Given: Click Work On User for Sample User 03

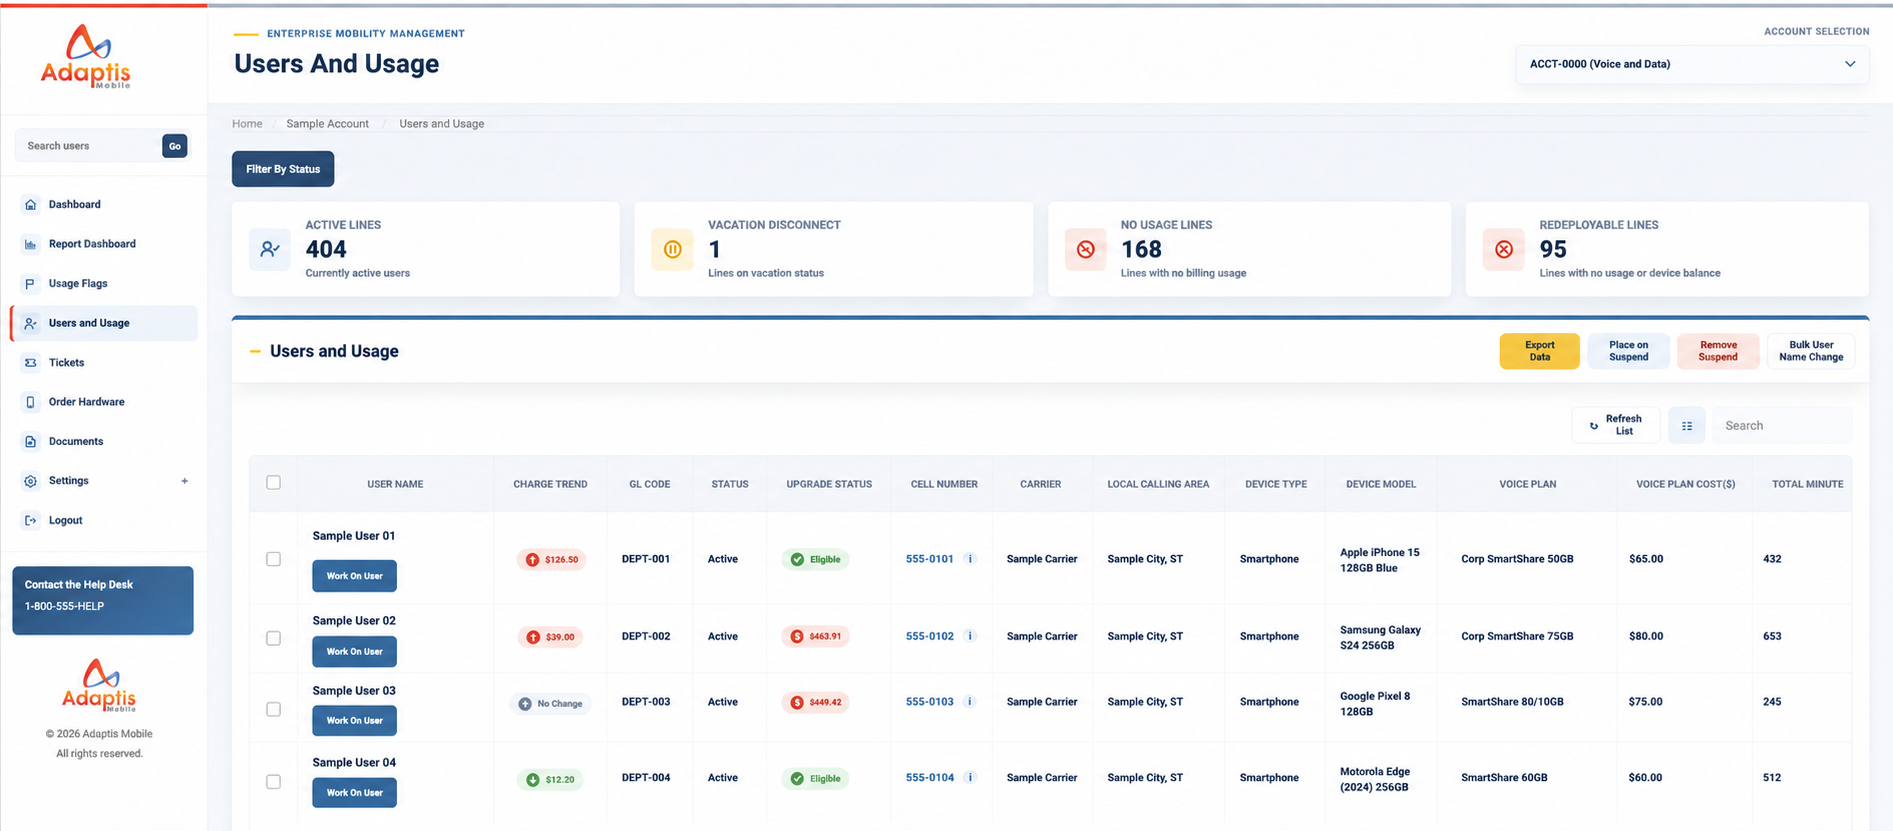Looking at the screenshot, I should (x=354, y=721).
